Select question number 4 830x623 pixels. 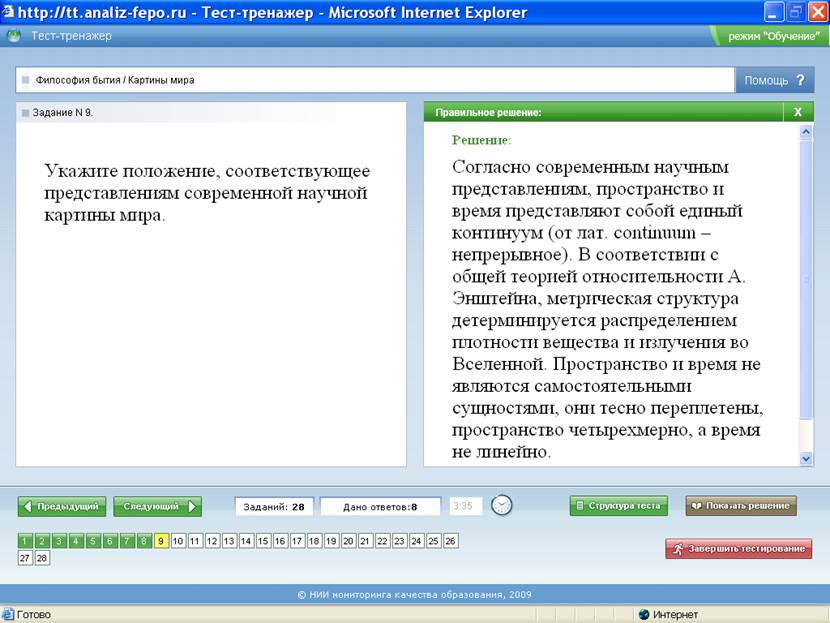76,541
